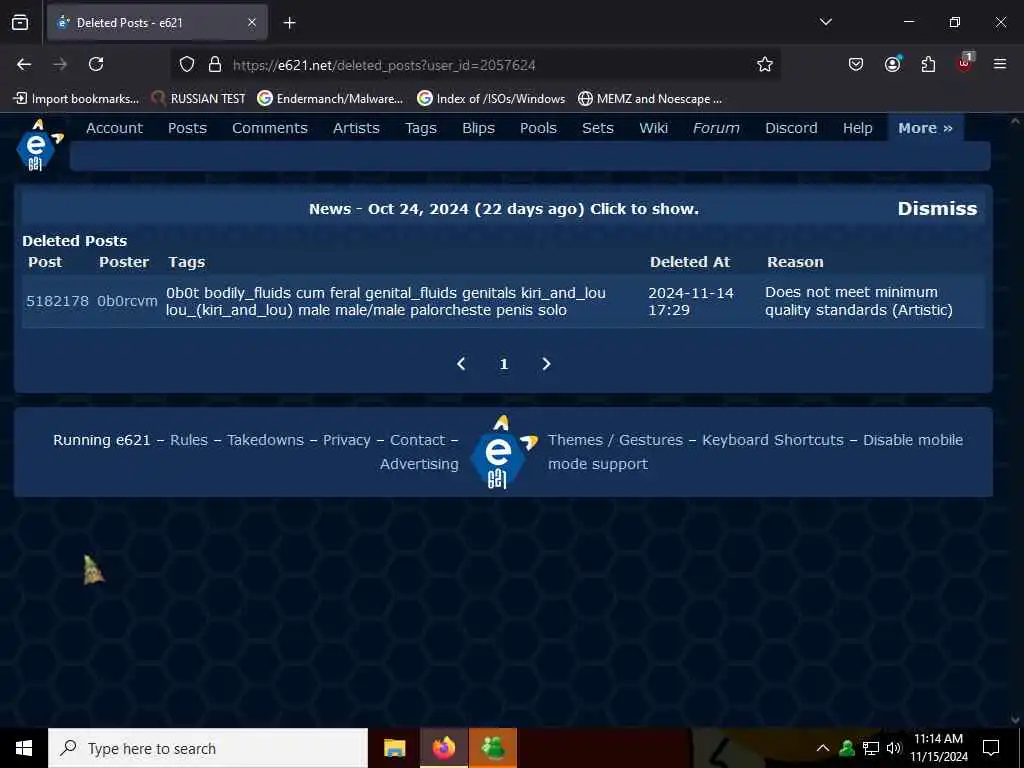The width and height of the screenshot is (1024, 768).
Task: Open the Wiki menu item
Action: click(x=653, y=128)
